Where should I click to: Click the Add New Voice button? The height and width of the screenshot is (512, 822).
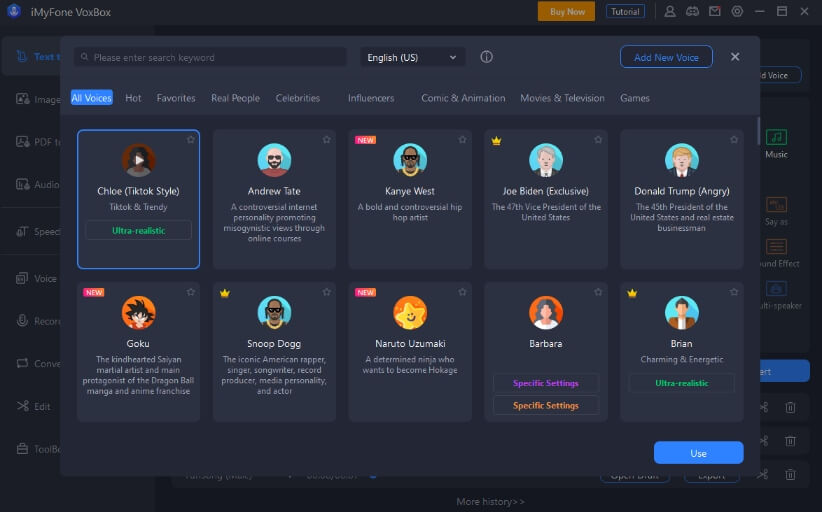(666, 57)
